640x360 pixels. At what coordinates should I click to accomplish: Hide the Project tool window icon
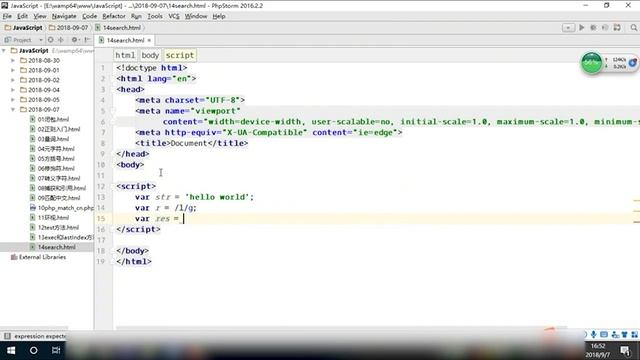coord(87,40)
